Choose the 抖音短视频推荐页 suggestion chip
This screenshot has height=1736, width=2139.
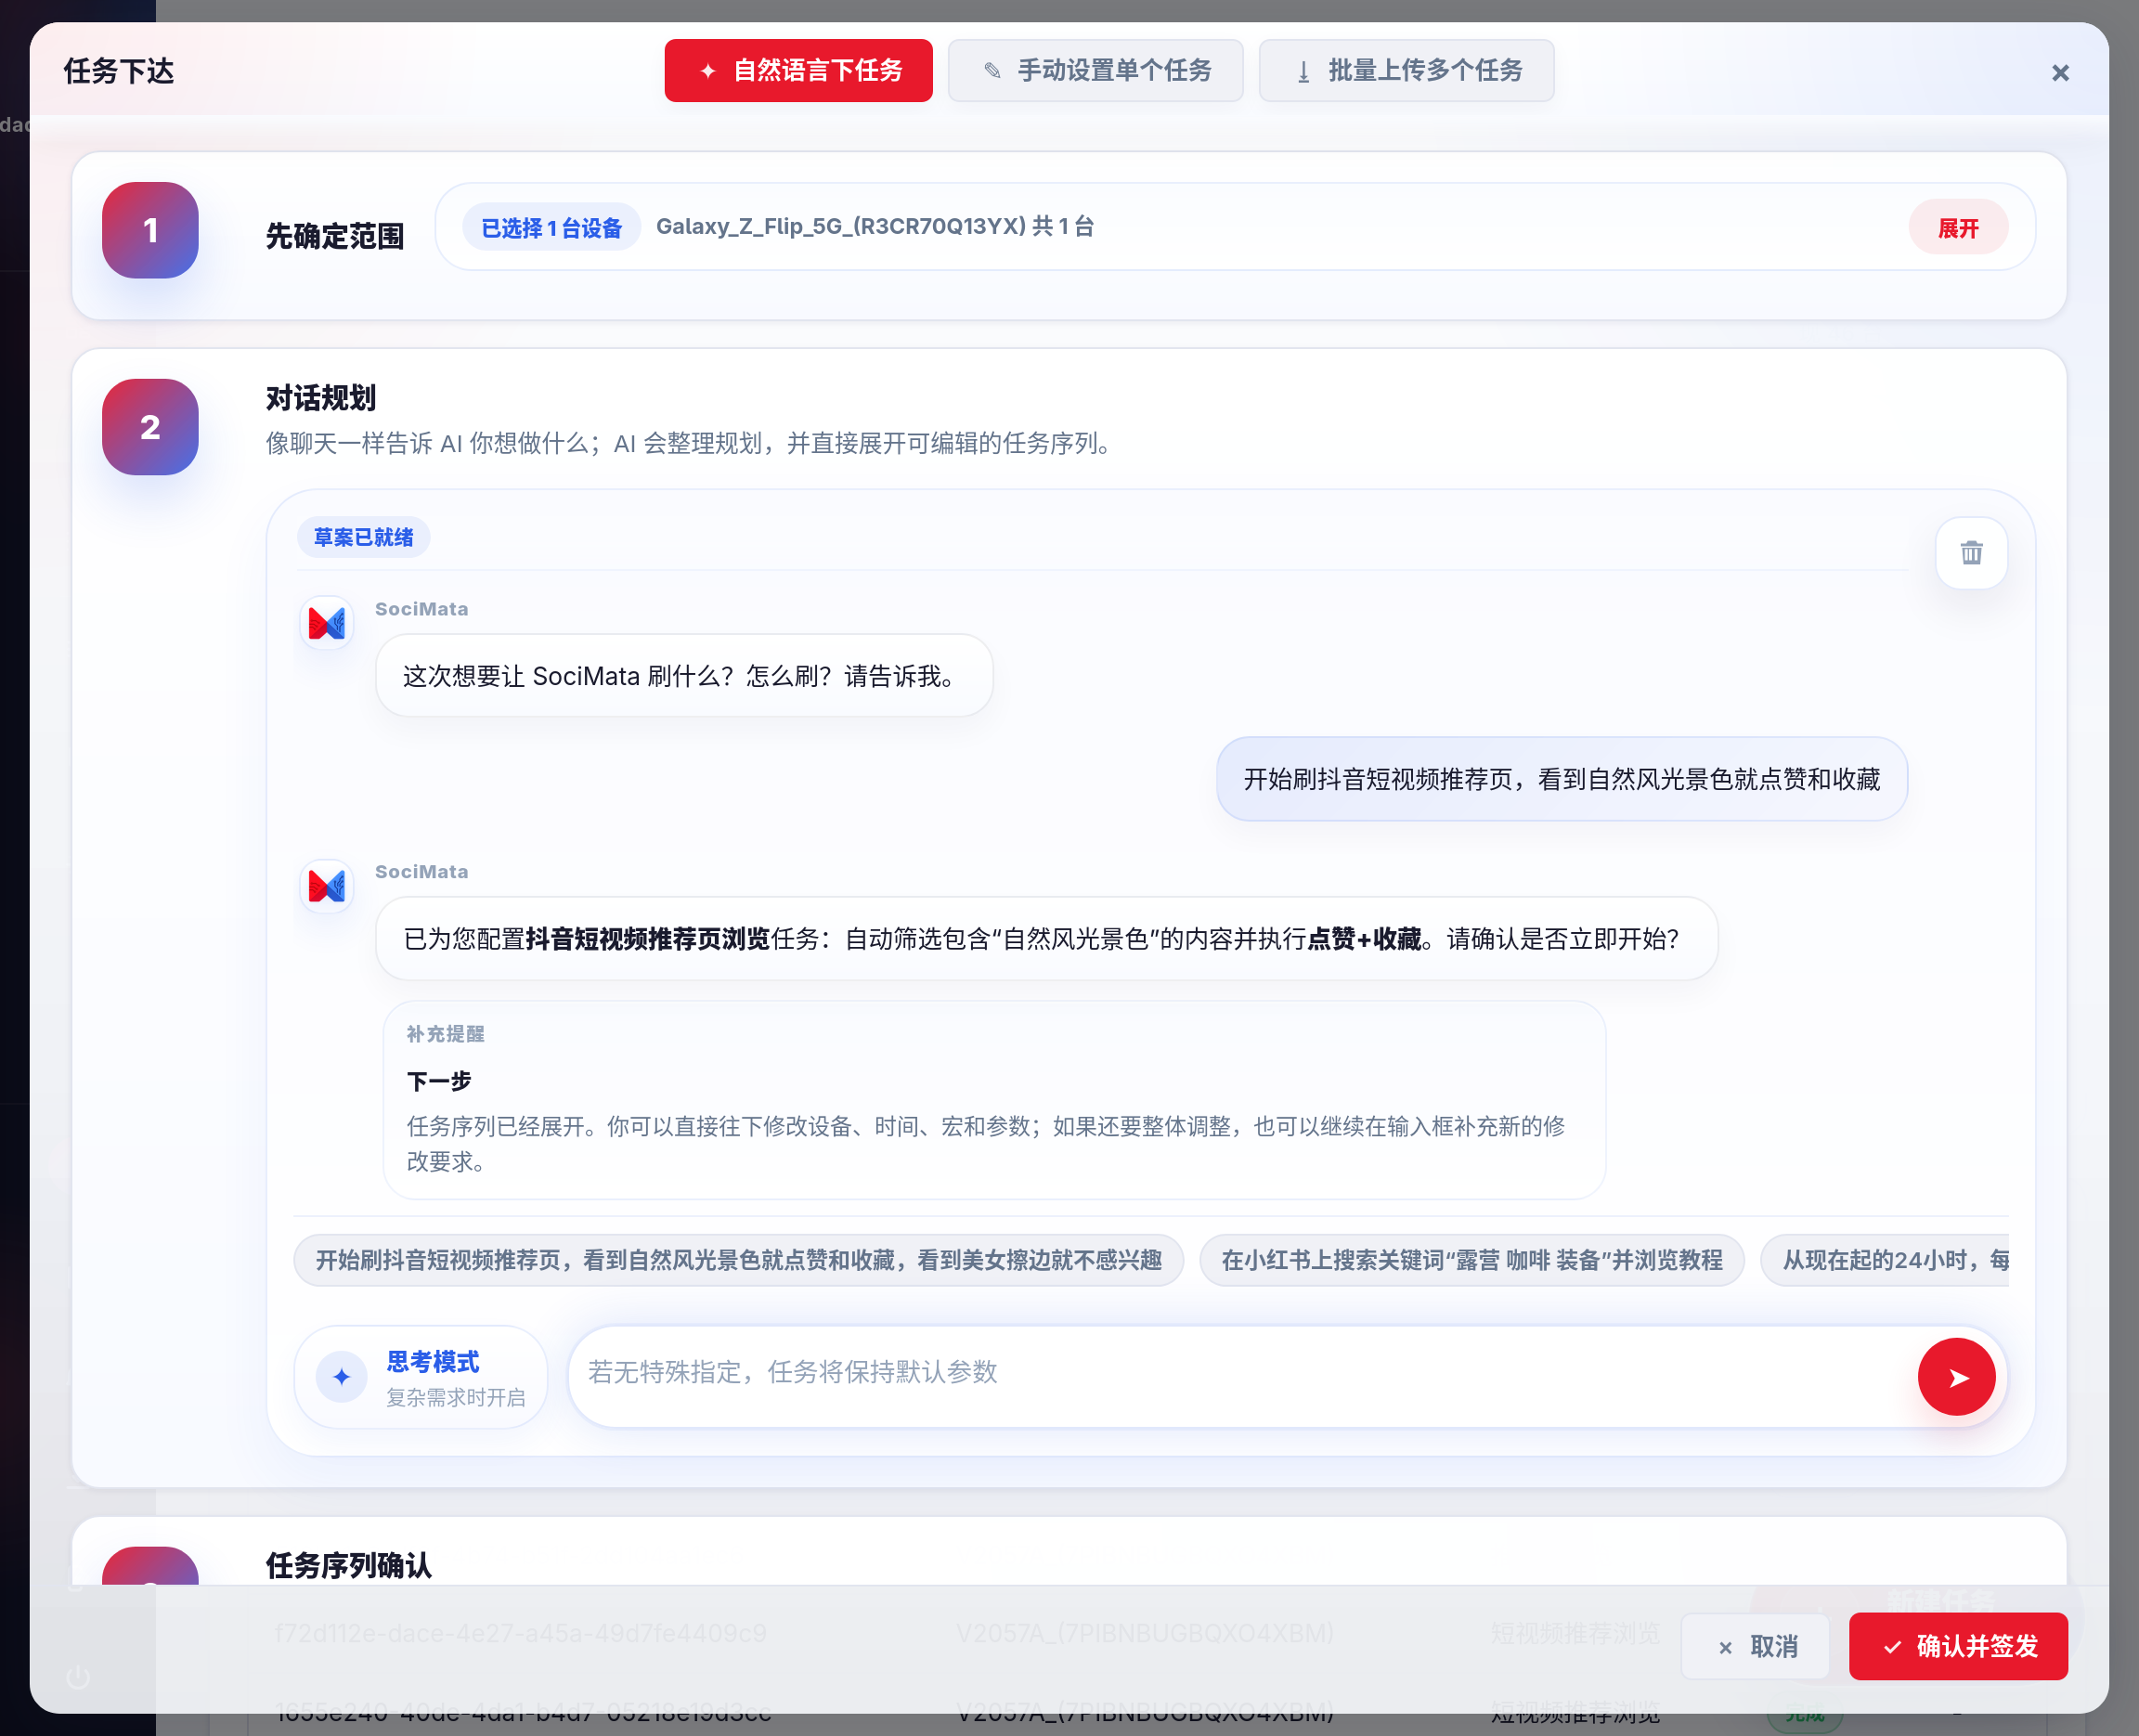(738, 1260)
